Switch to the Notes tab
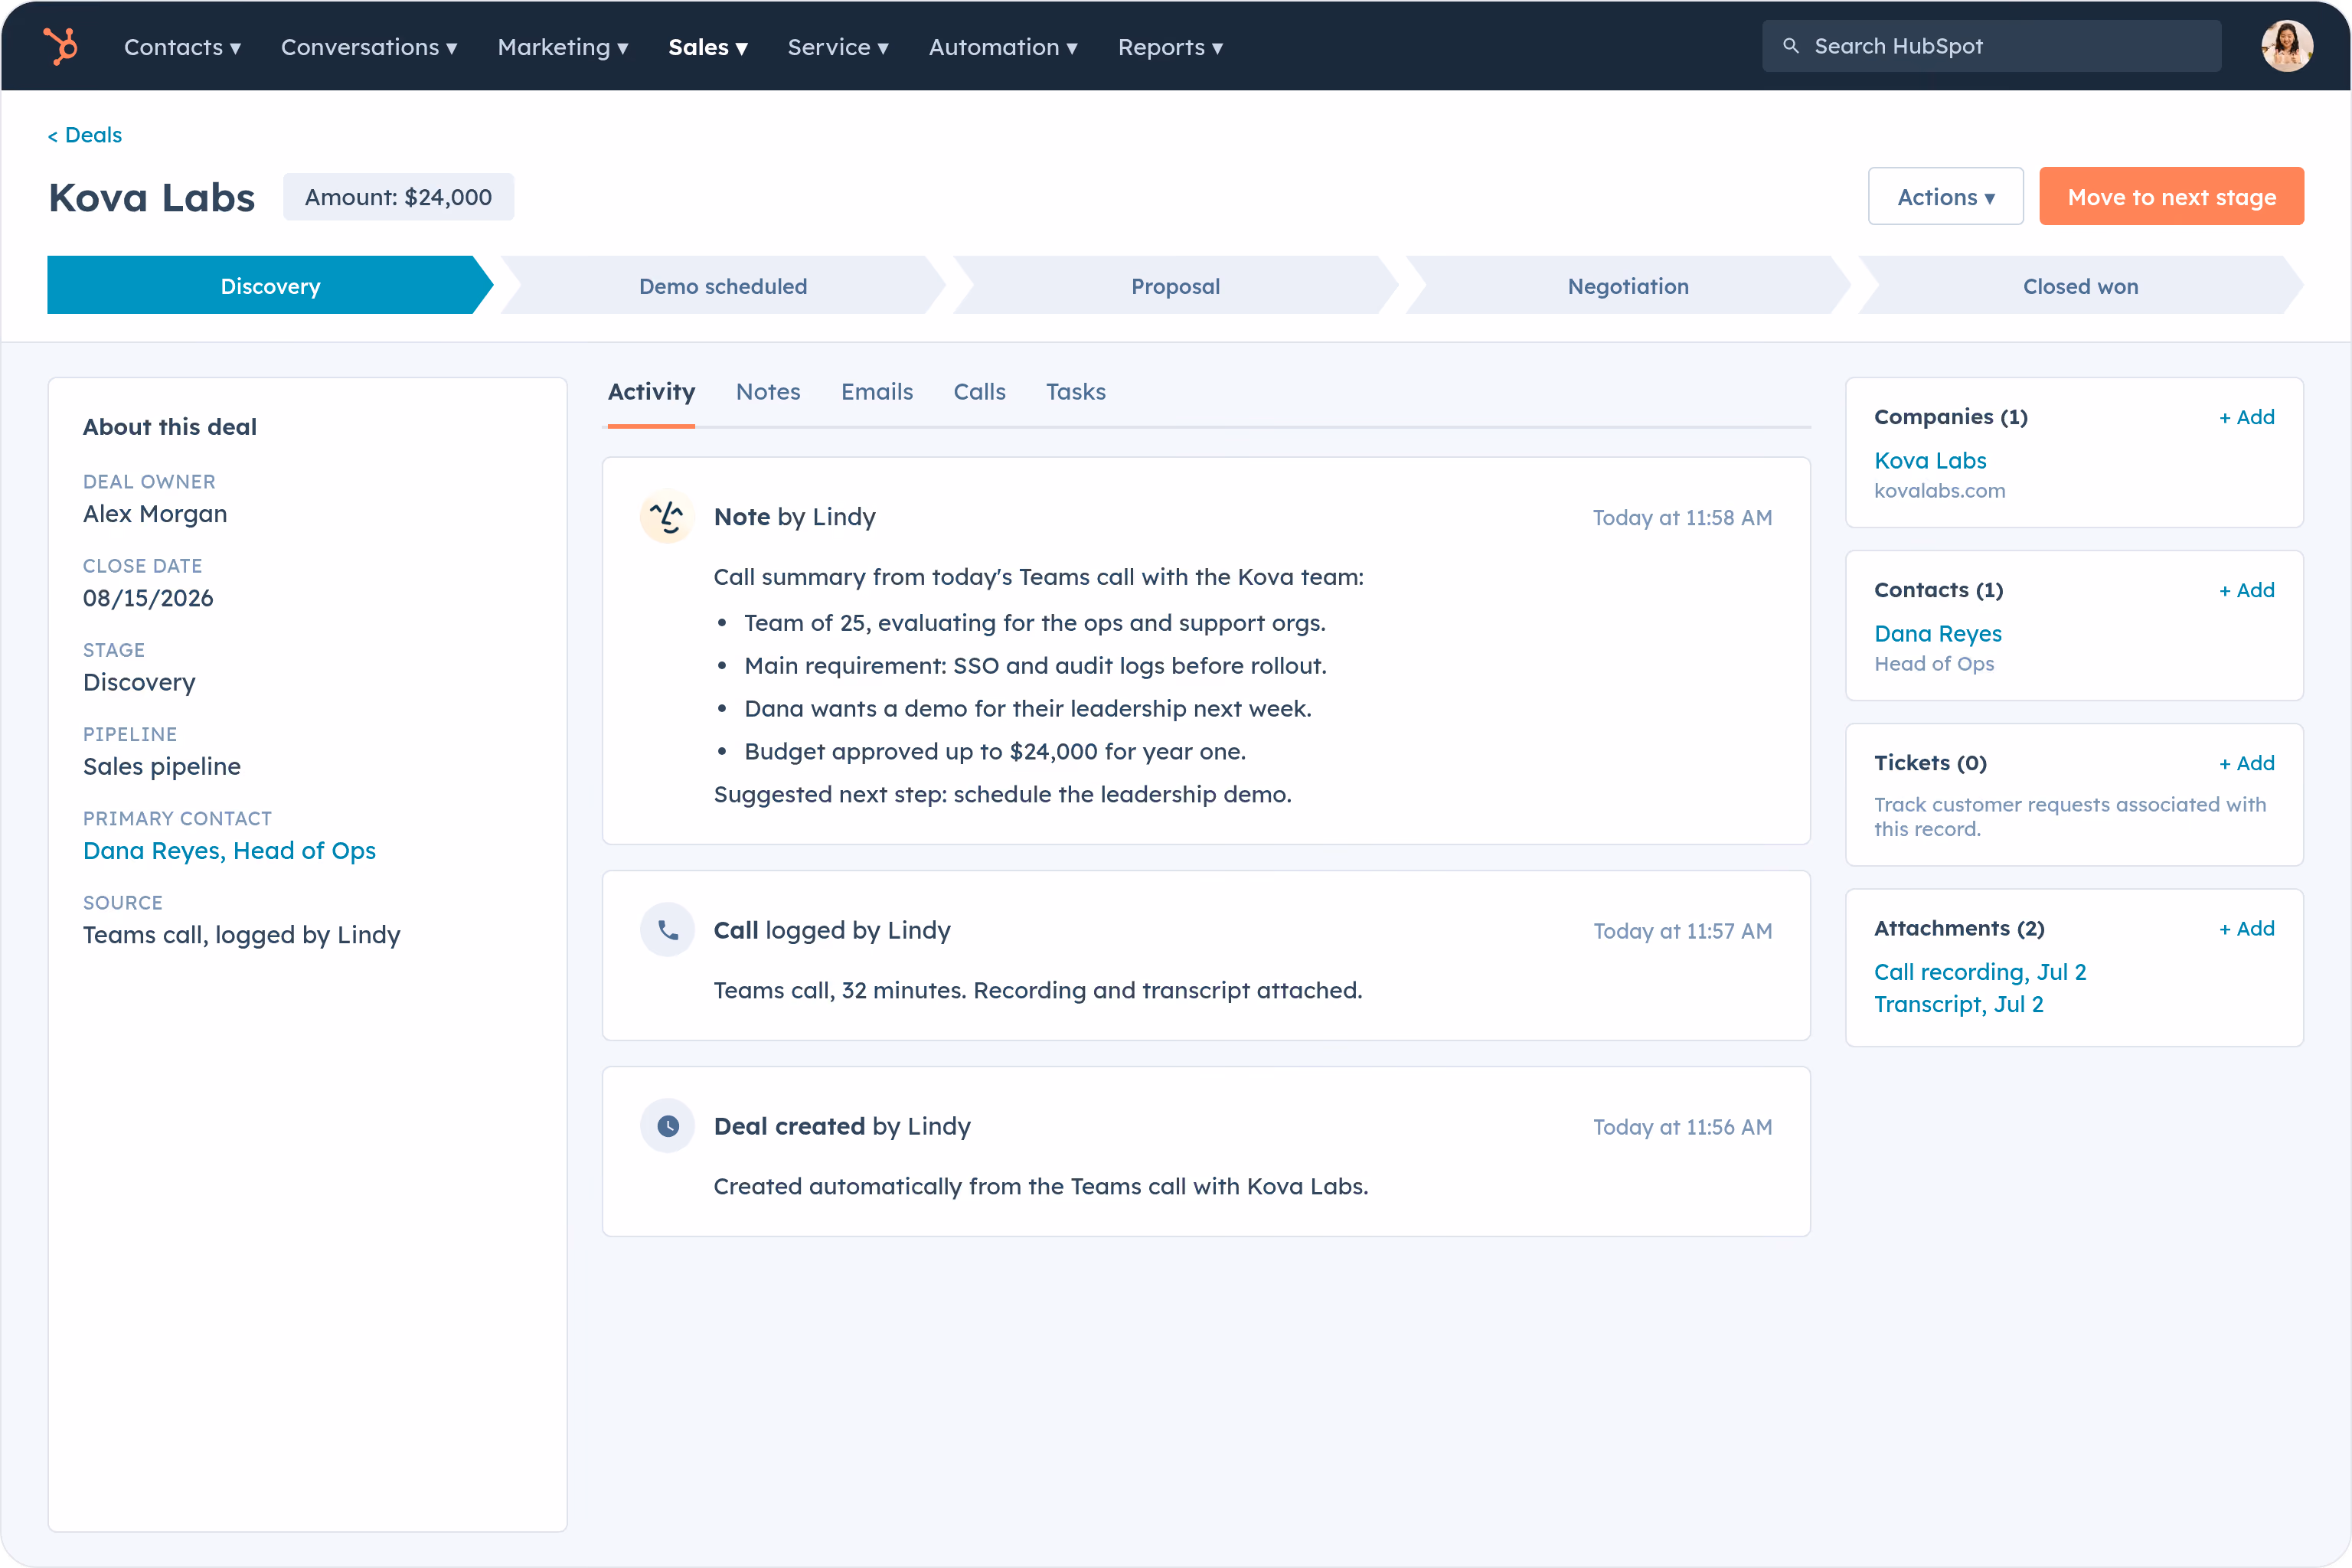 click(x=768, y=392)
